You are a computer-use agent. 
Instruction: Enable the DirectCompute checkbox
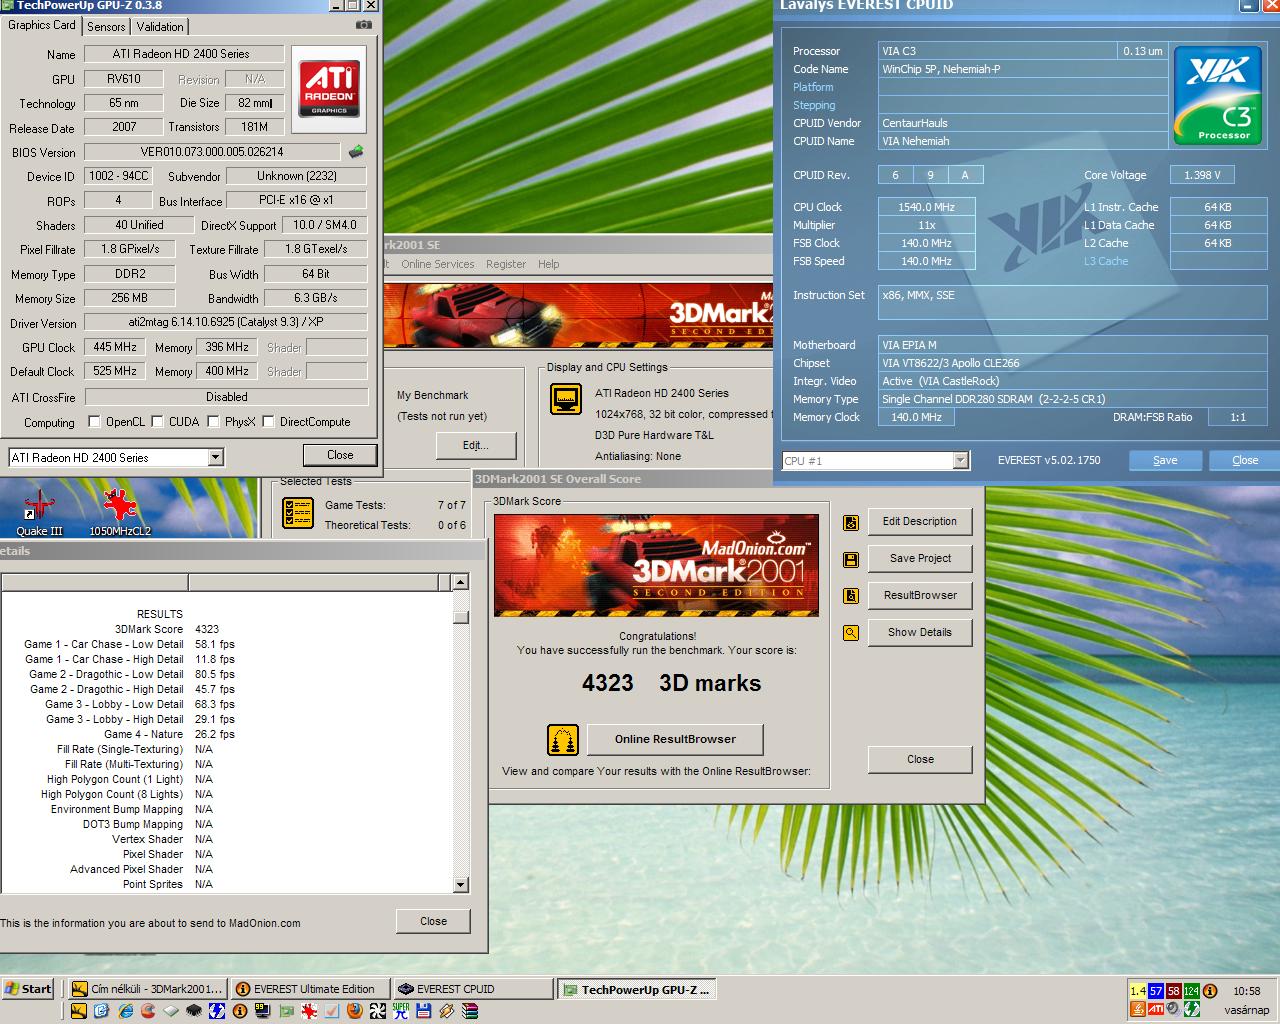[268, 422]
